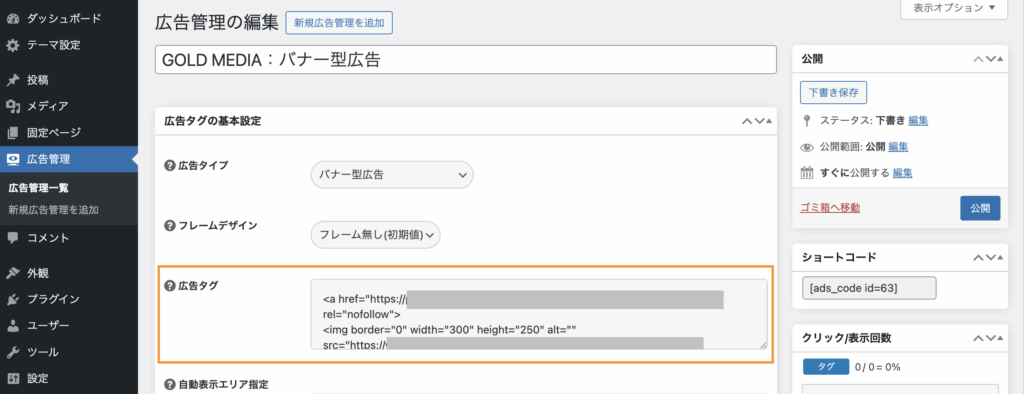Click the theme settings gear icon
1024x394 pixels.
12,45
